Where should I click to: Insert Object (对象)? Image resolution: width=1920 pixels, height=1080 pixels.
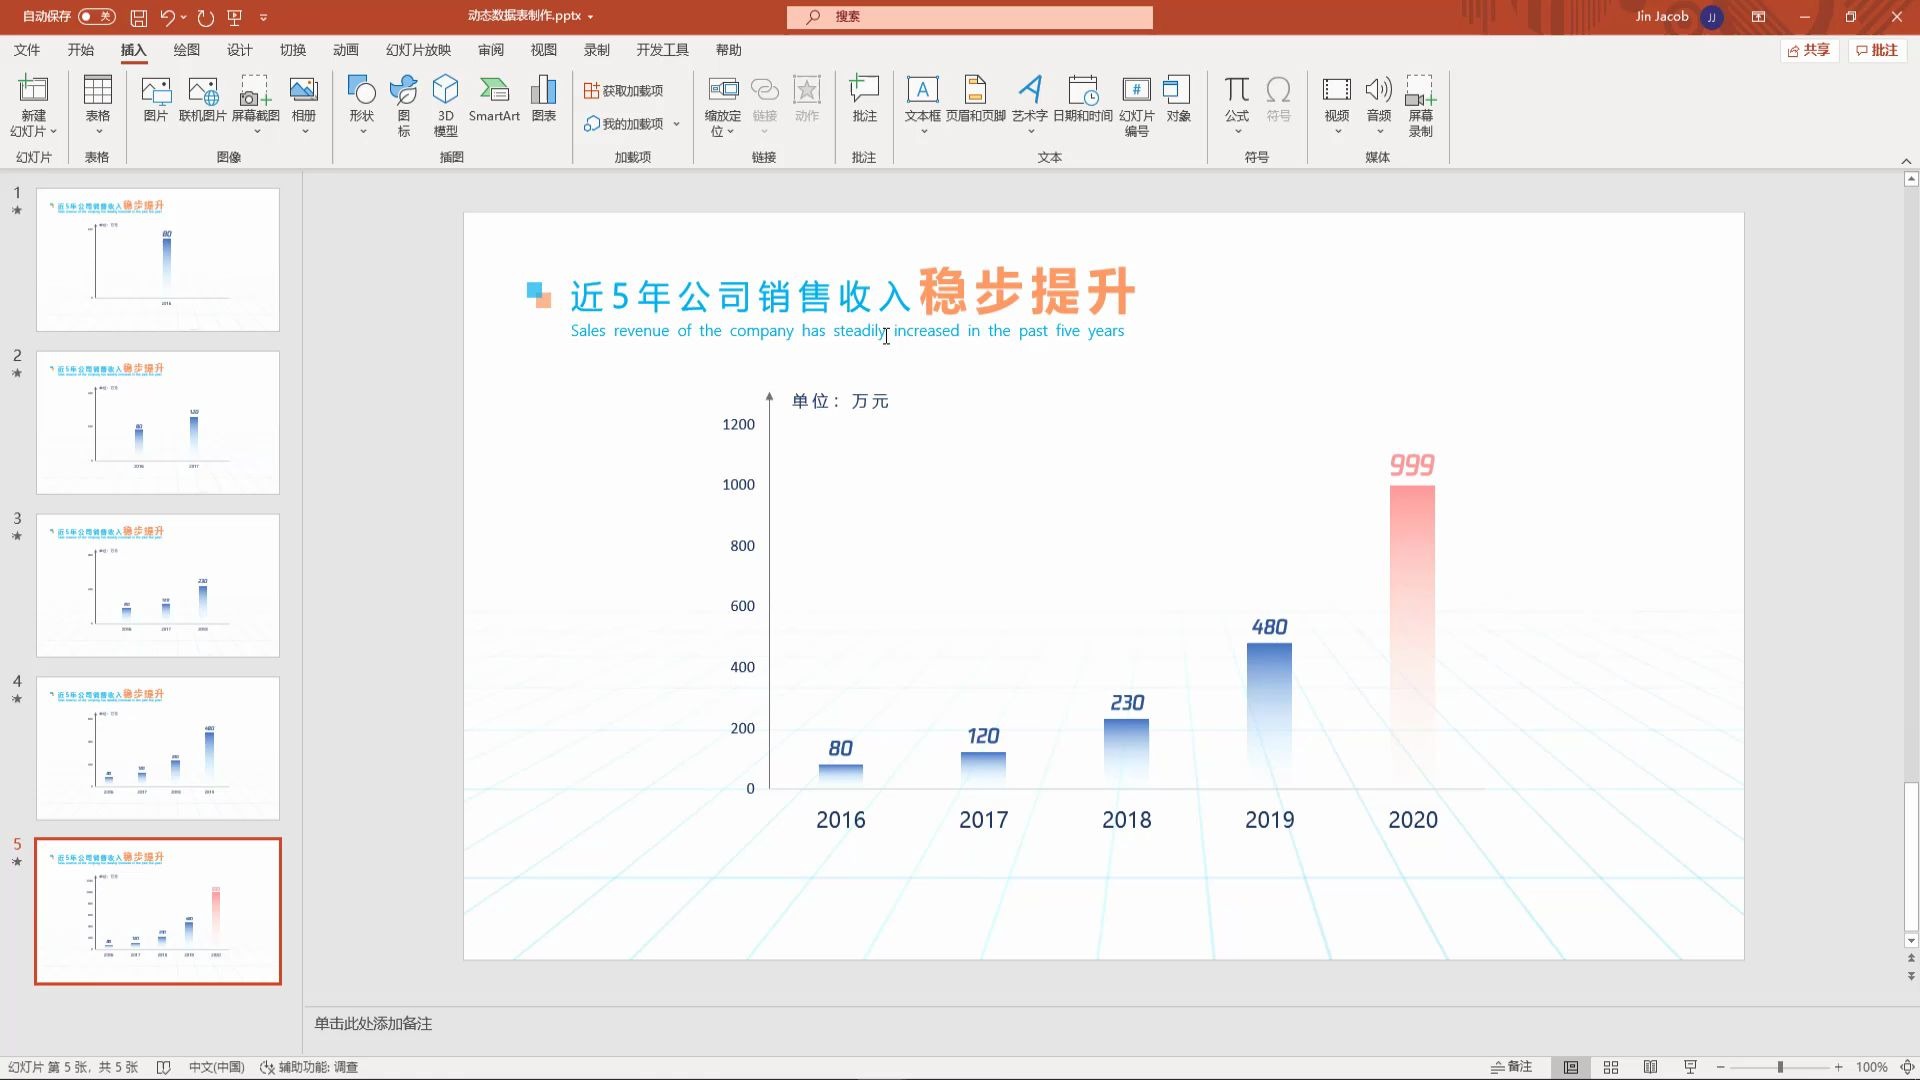1178,100
